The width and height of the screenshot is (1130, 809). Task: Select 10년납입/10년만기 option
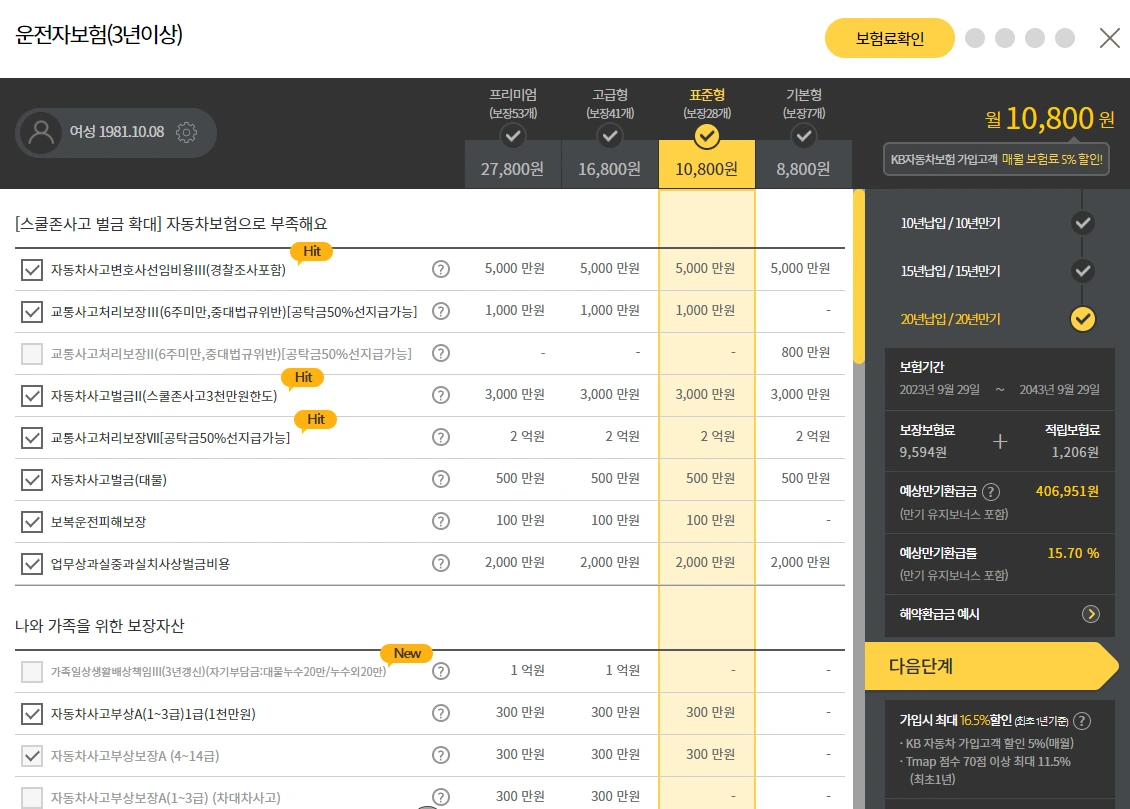[997, 223]
